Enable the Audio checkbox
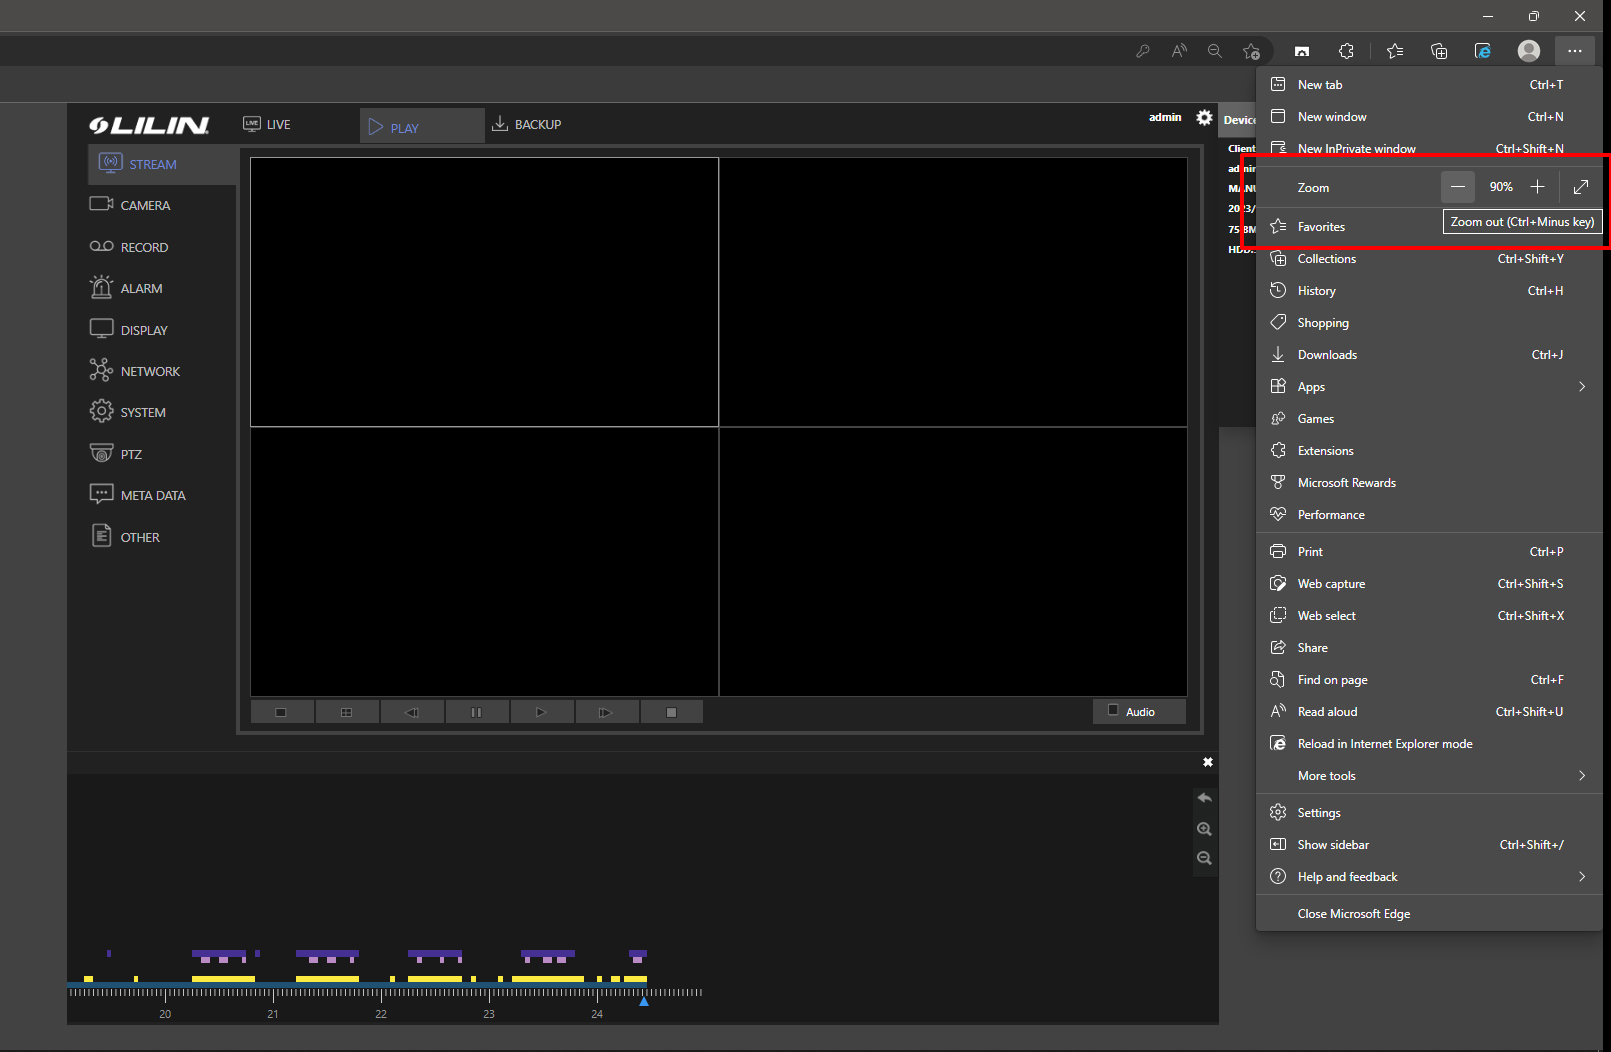Screen dimensions: 1611x1052 coord(1113,711)
